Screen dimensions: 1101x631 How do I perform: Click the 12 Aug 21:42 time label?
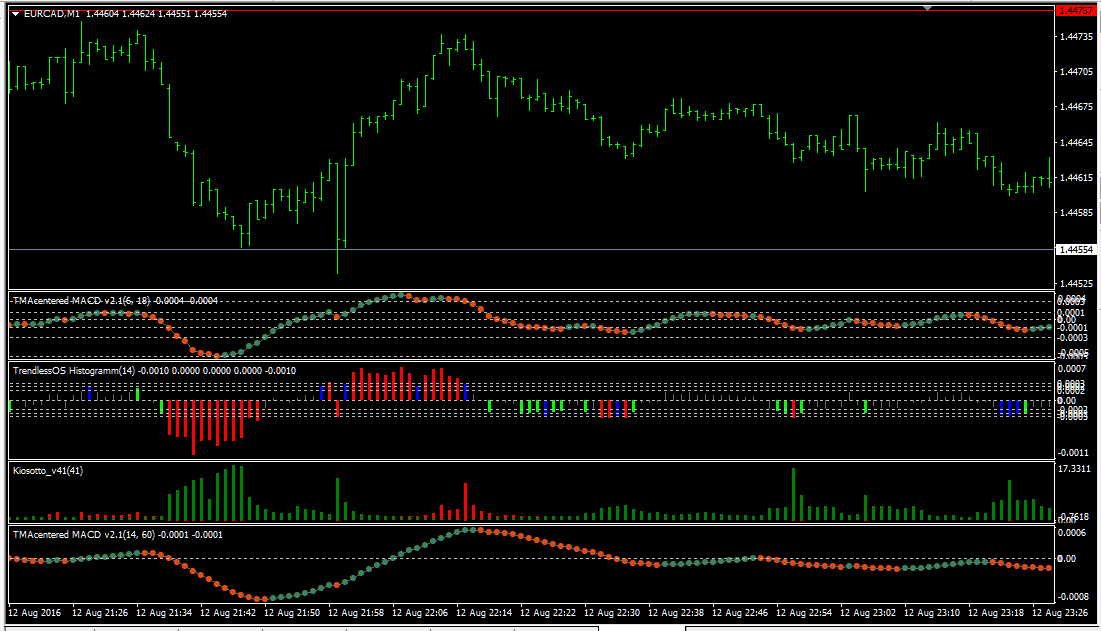pos(228,613)
